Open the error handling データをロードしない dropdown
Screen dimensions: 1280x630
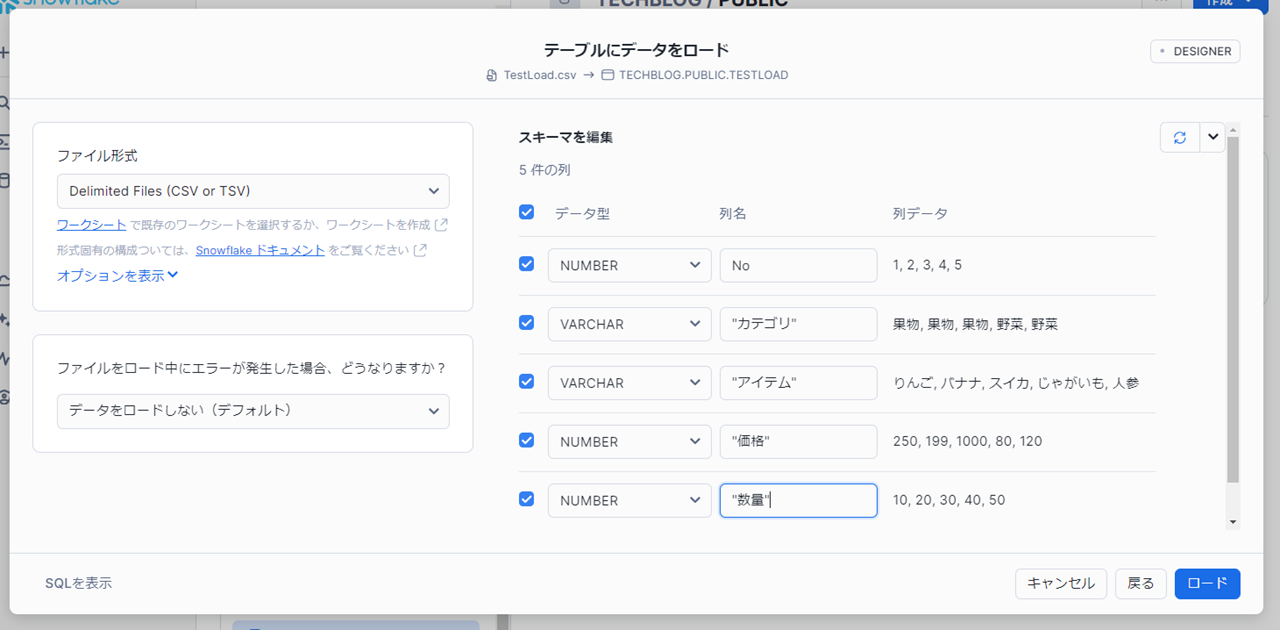253,411
